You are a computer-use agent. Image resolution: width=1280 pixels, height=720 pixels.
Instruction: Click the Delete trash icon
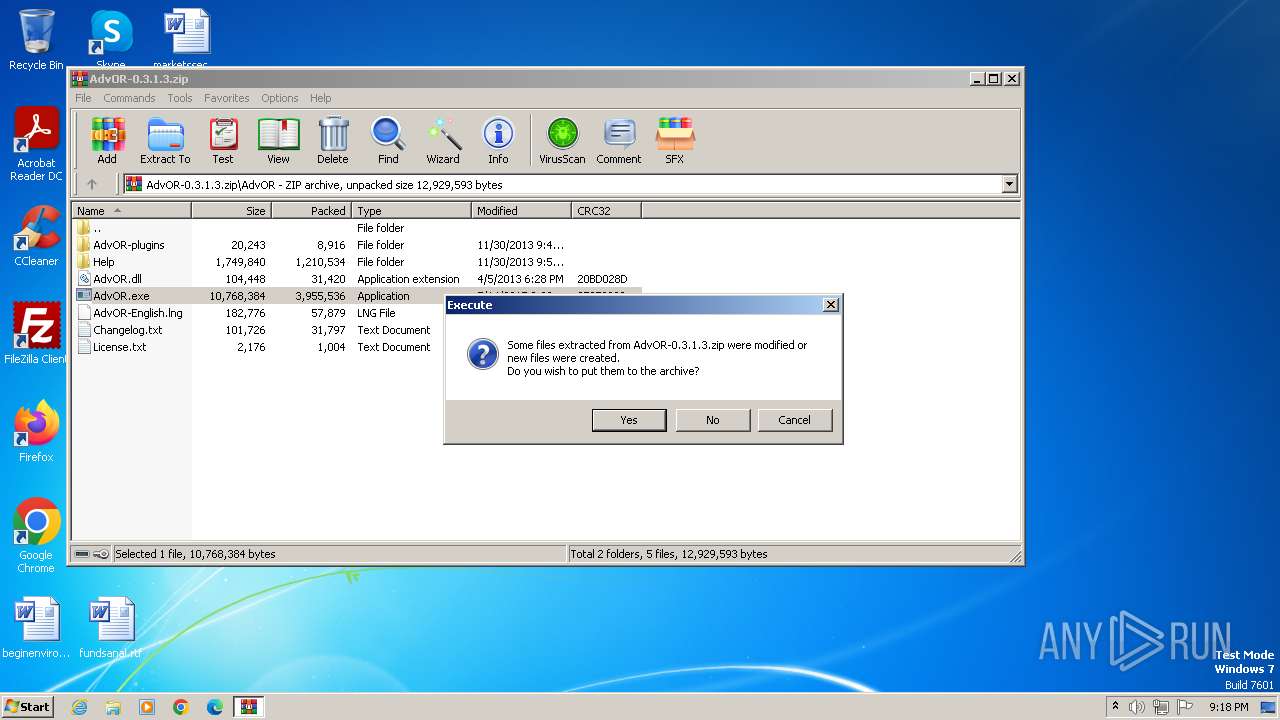tap(333, 140)
